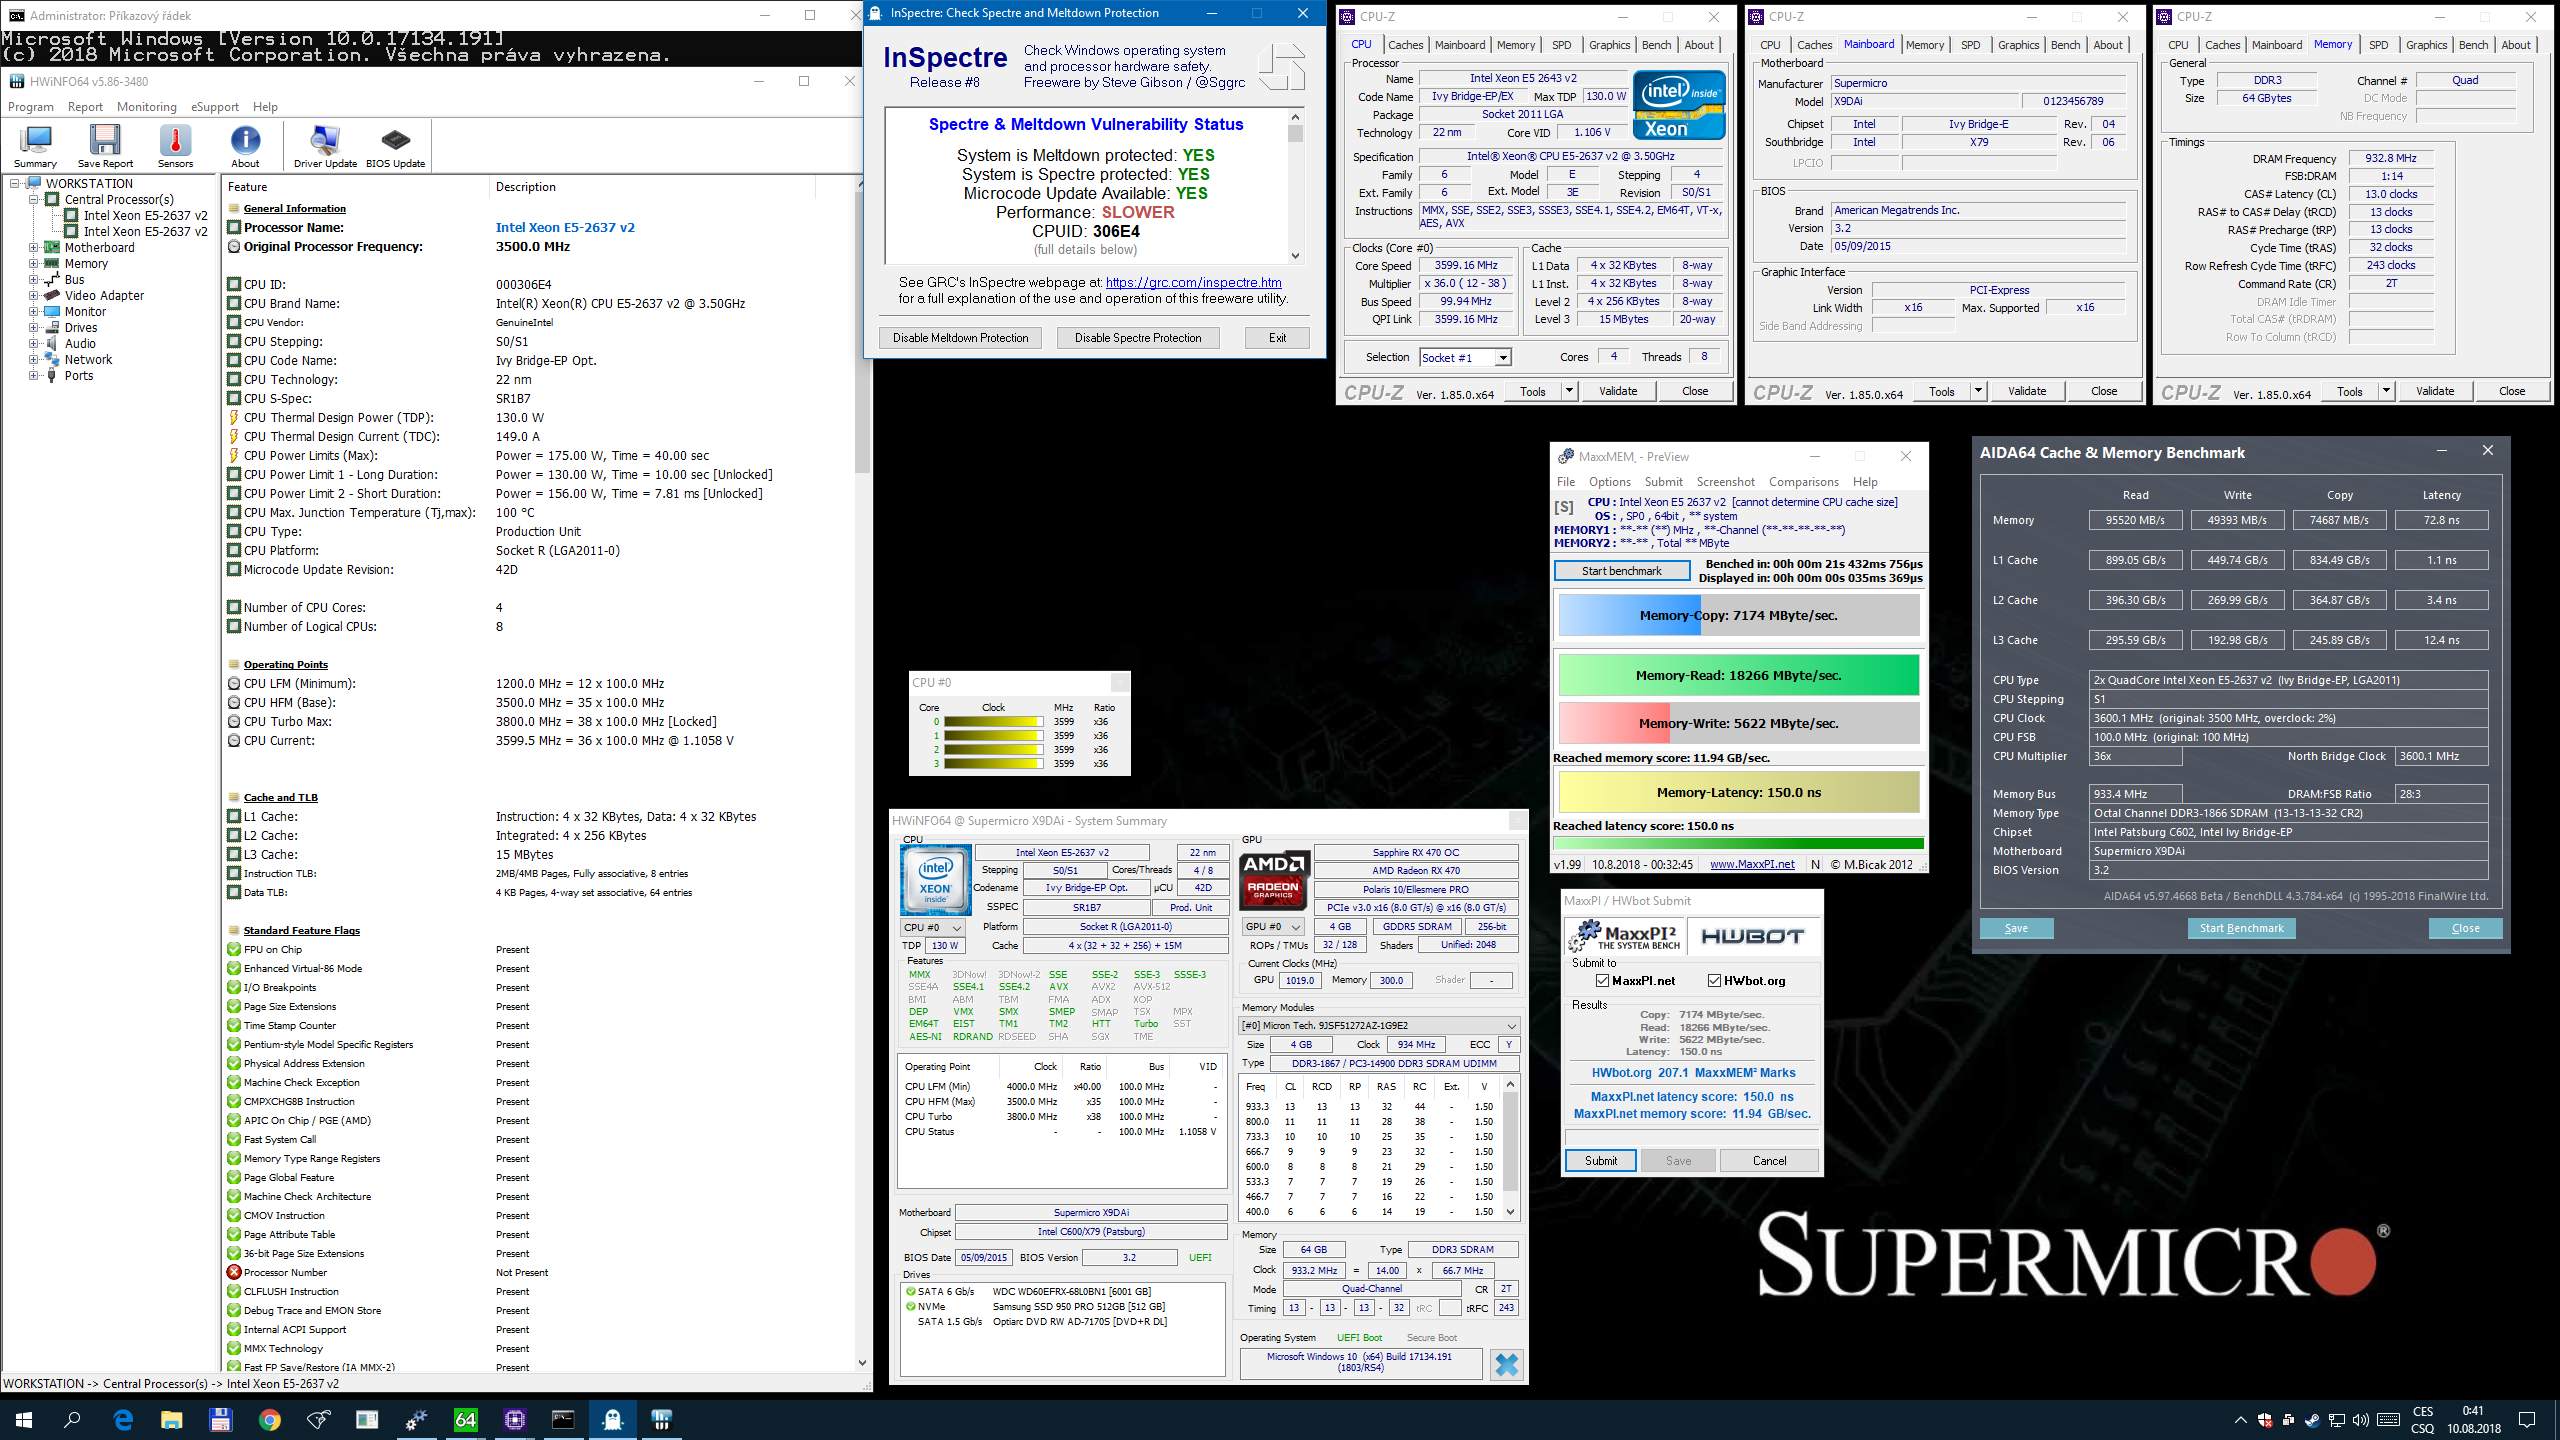Expand the Memory tree node
Viewport: 2560px width, 1440px height.
click(33, 264)
